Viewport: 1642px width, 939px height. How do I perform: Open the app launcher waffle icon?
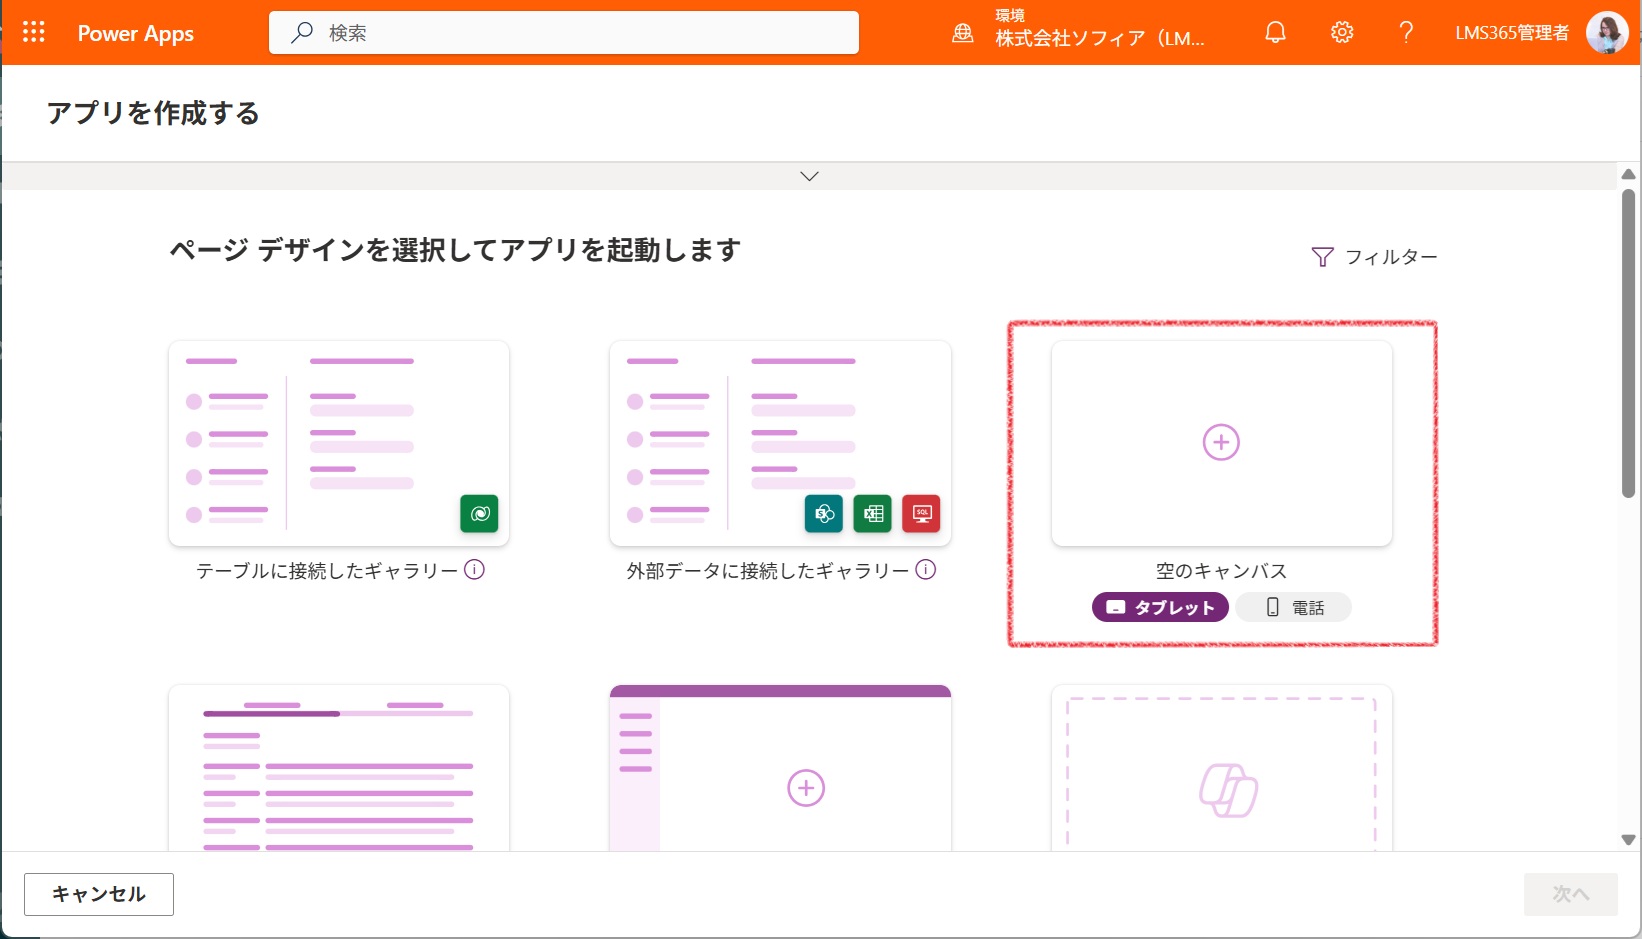(x=34, y=32)
